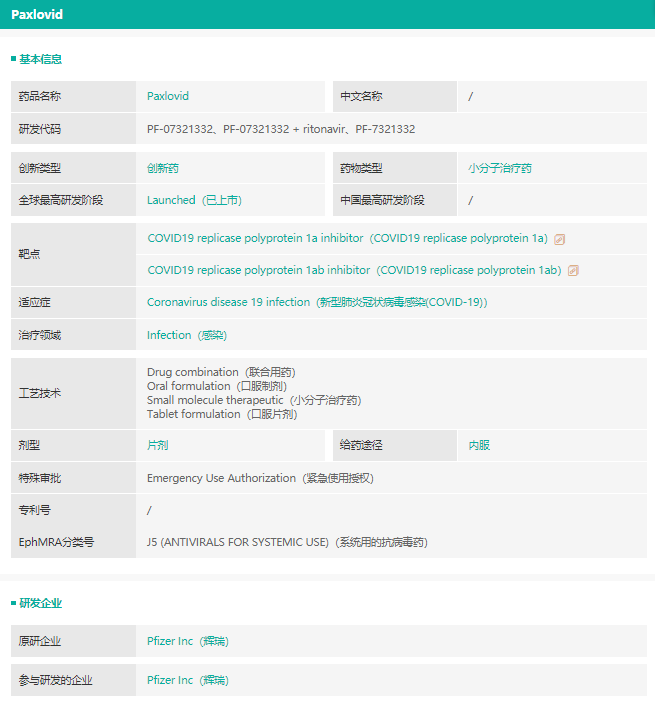Click the 工艺技术 label cell

[73, 393]
